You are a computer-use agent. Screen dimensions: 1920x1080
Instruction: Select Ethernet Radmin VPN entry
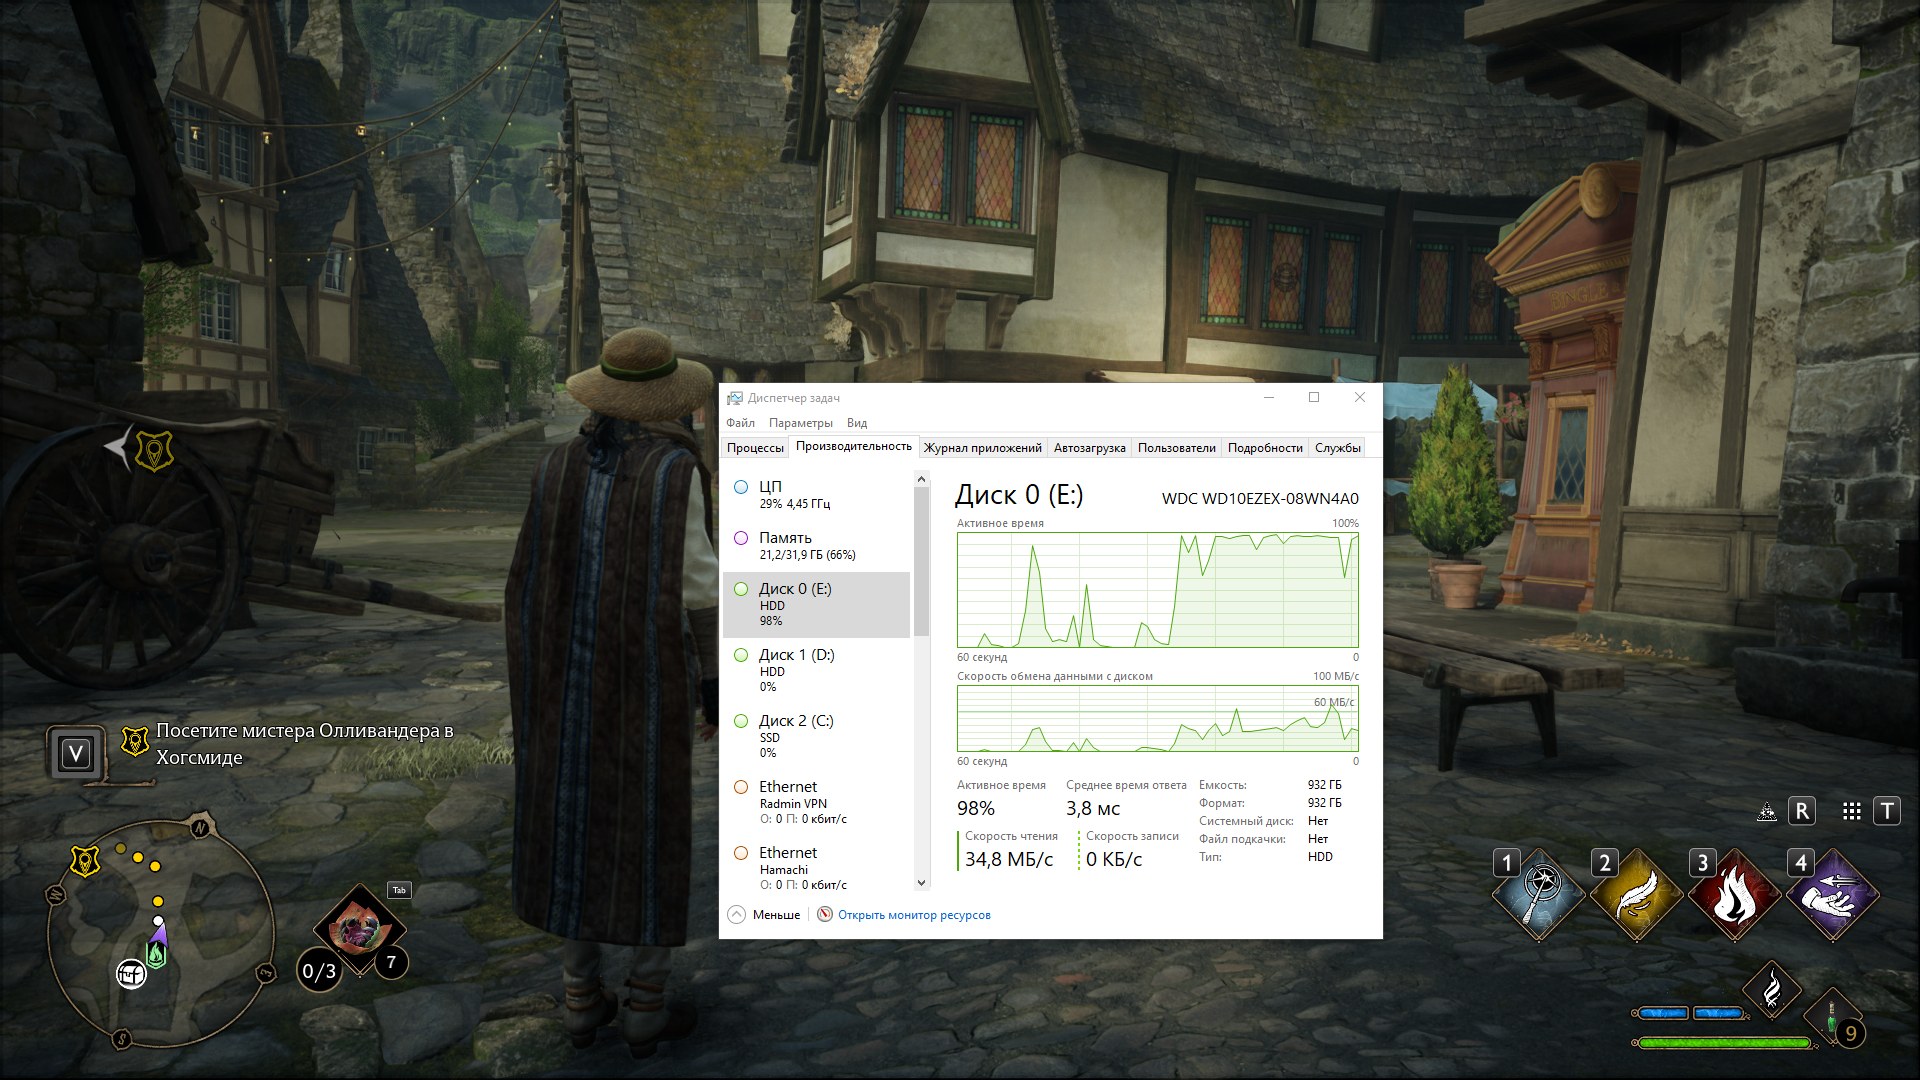pyautogui.click(x=816, y=803)
